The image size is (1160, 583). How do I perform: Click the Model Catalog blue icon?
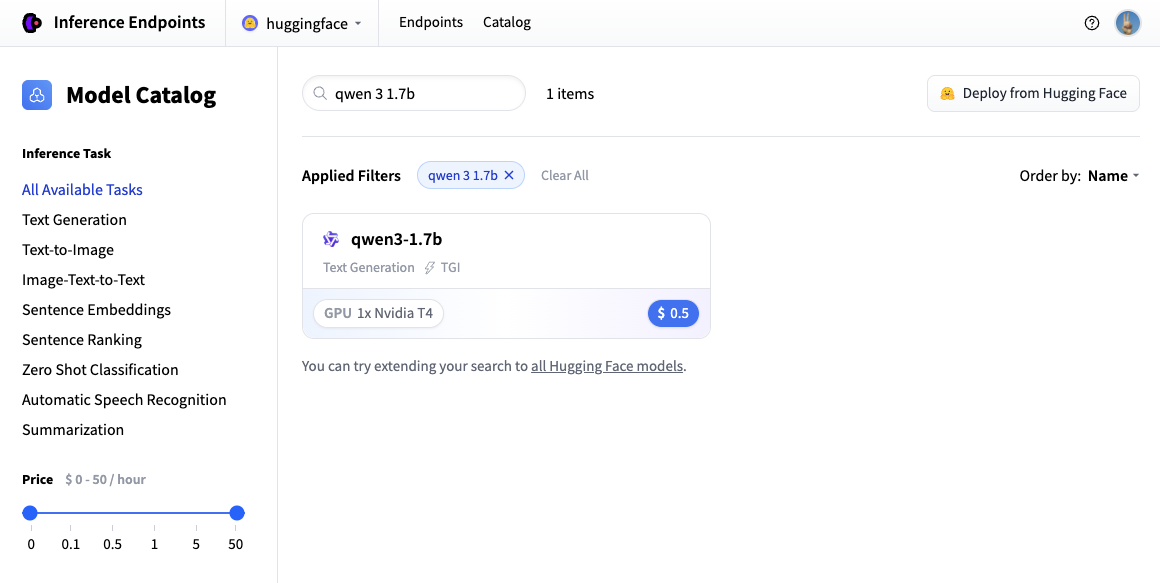click(37, 95)
